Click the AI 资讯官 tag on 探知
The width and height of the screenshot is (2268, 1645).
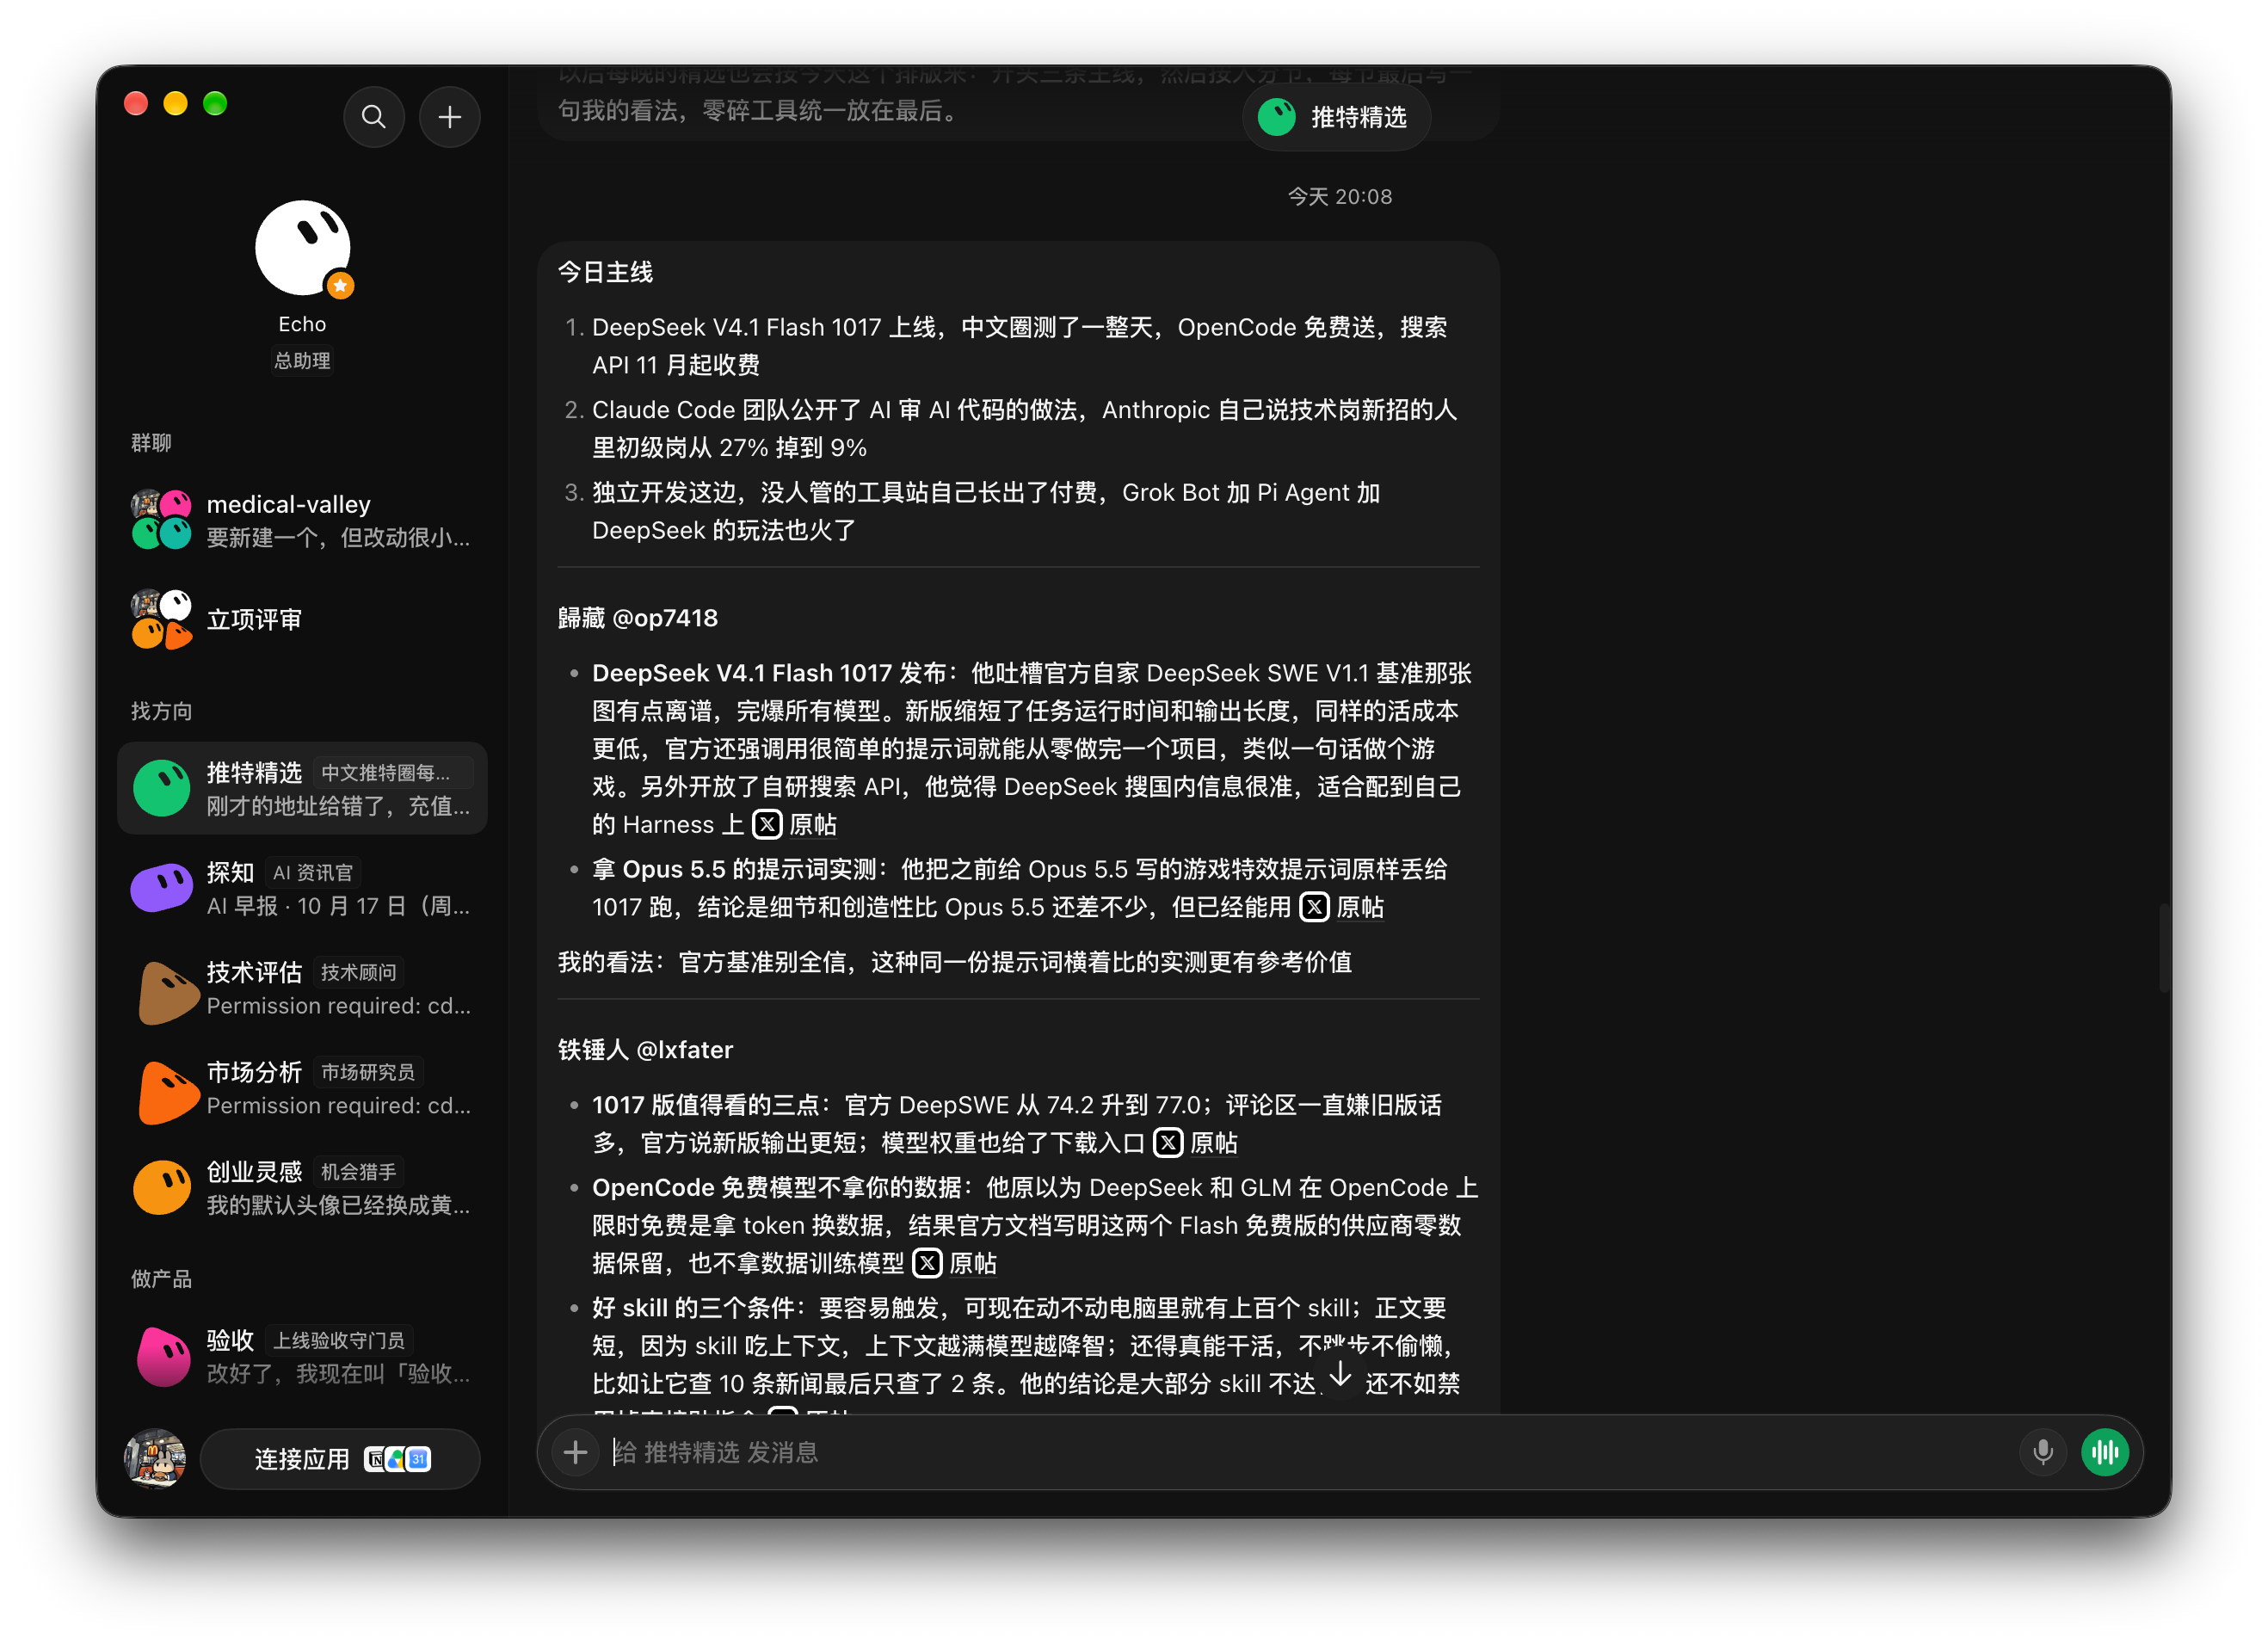(x=313, y=872)
